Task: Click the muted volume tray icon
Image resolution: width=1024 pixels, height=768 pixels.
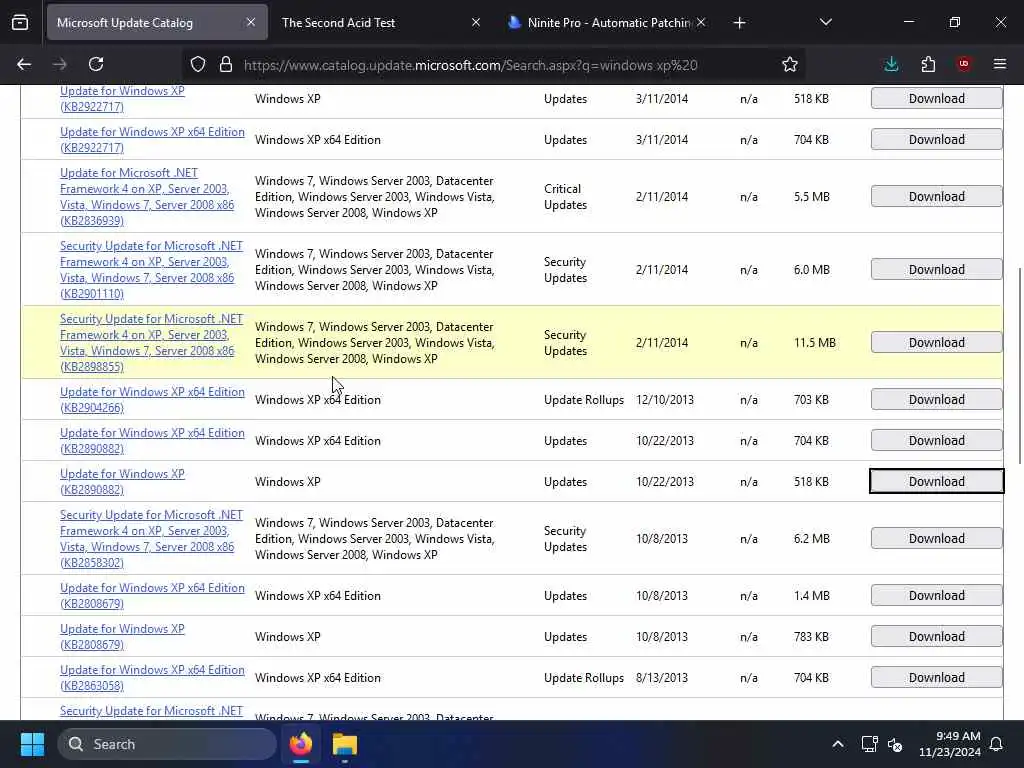Action: [x=895, y=744]
